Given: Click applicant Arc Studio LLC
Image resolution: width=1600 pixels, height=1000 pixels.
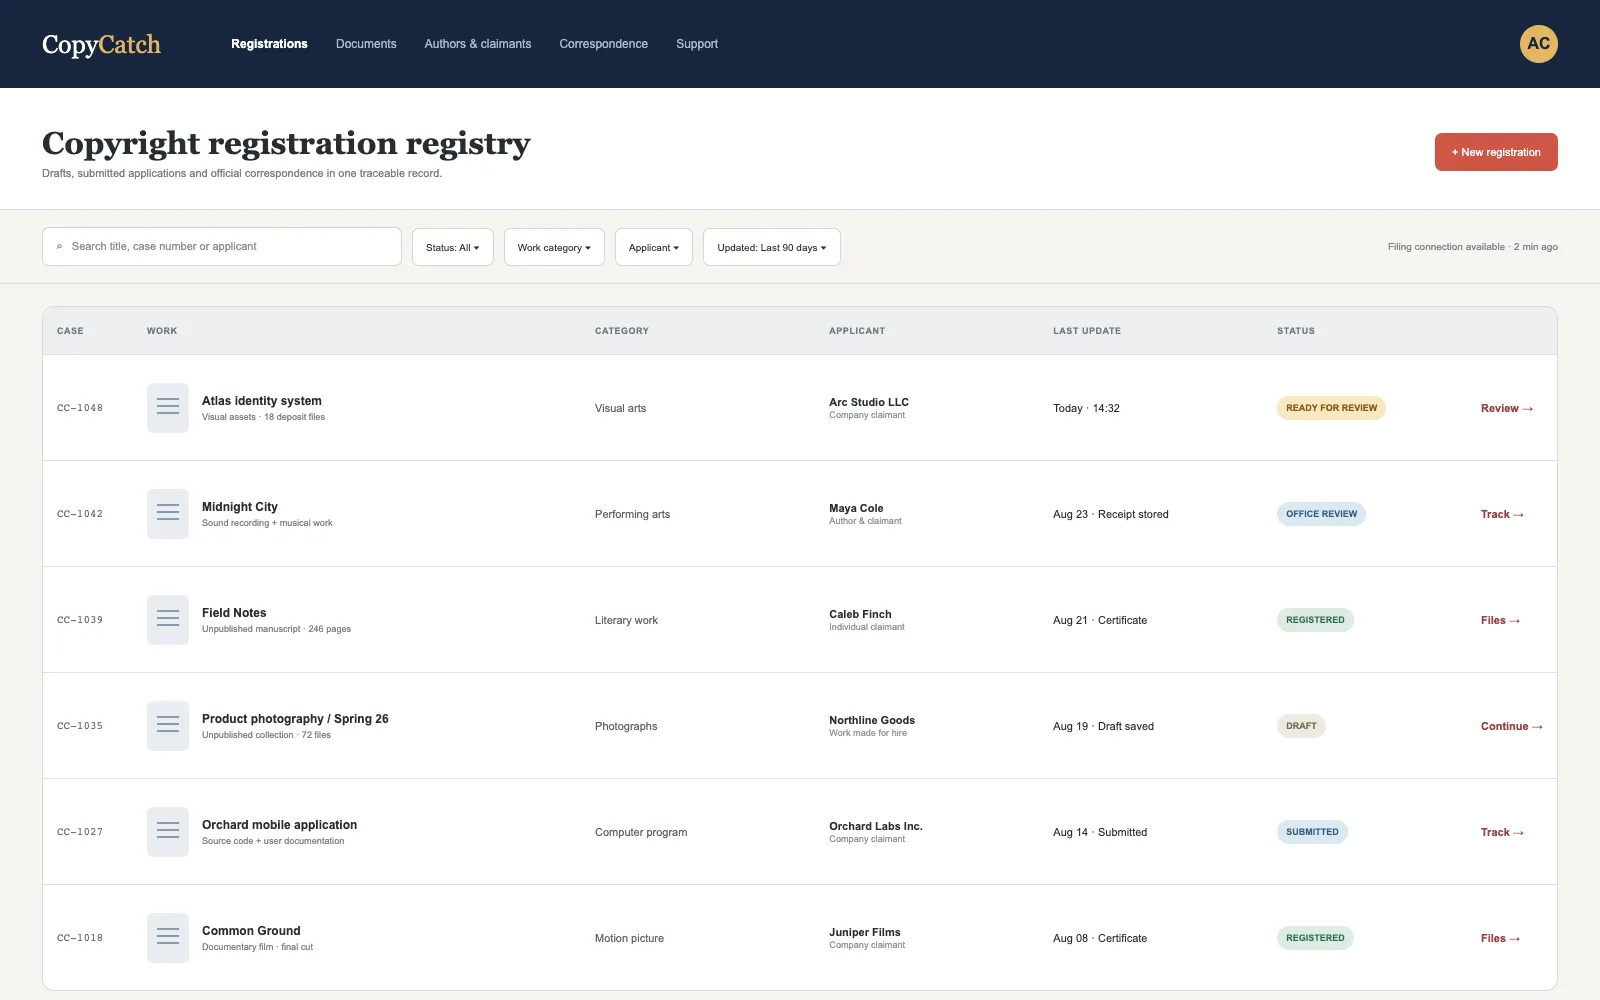Looking at the screenshot, I should tap(869, 402).
